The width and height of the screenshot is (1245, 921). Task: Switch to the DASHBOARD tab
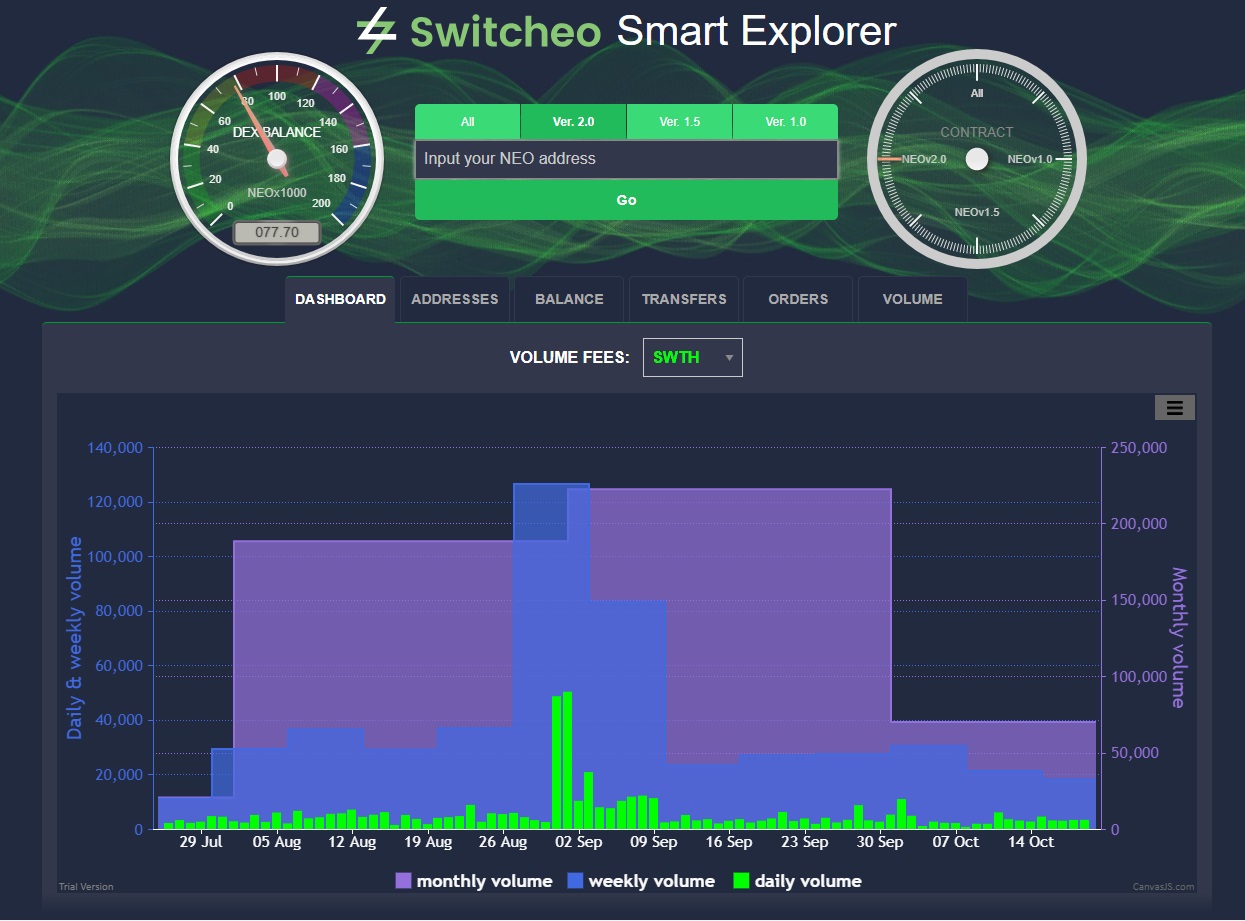340,299
